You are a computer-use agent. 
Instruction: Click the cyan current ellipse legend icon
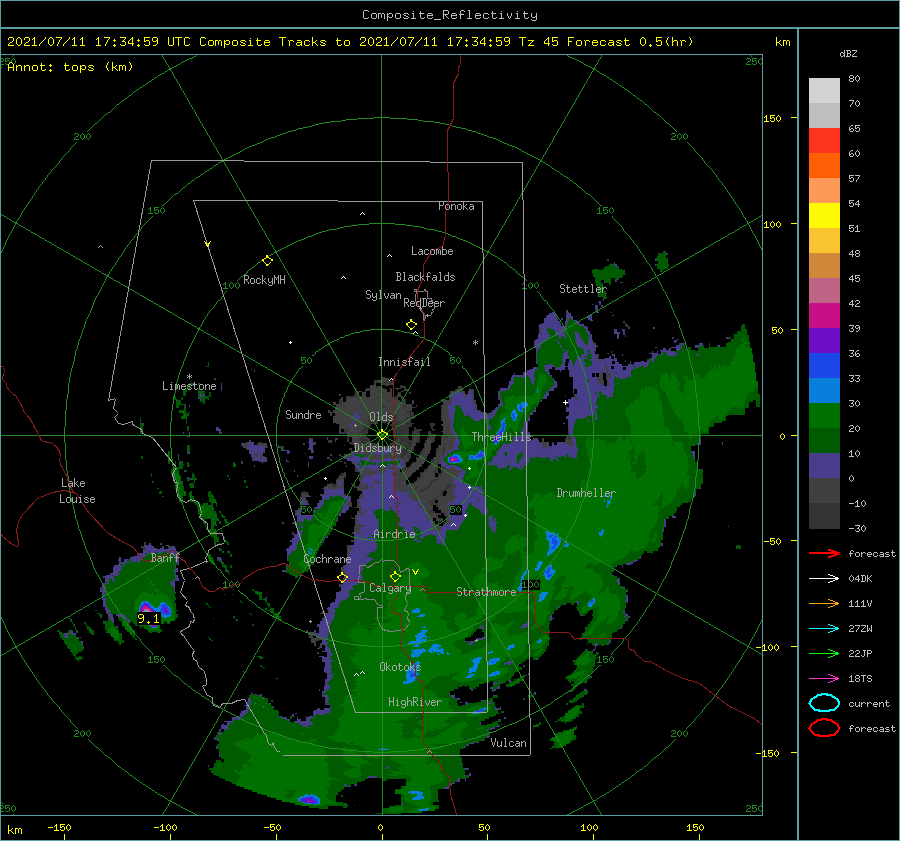pos(824,703)
